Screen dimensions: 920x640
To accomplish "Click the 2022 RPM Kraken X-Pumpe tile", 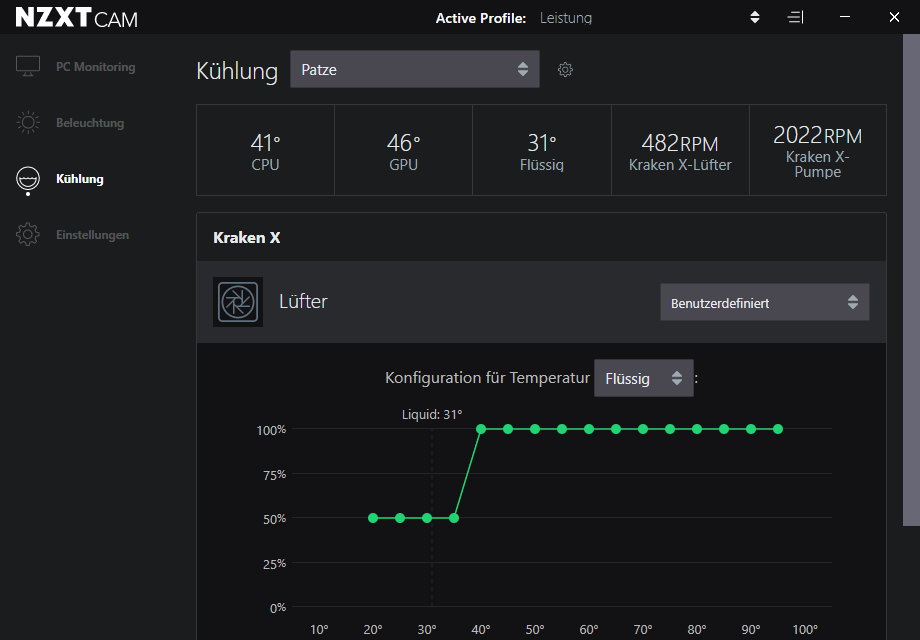I will (x=818, y=150).
